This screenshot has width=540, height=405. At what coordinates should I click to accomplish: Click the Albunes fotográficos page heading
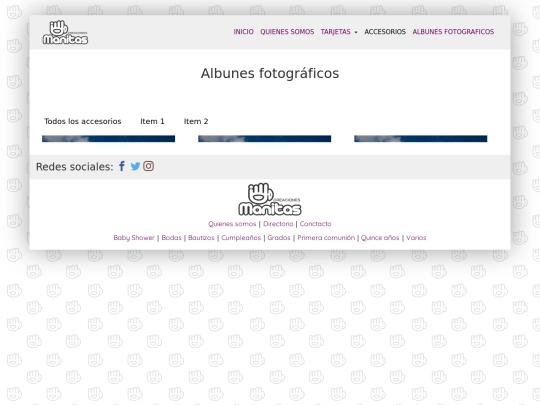(x=270, y=73)
